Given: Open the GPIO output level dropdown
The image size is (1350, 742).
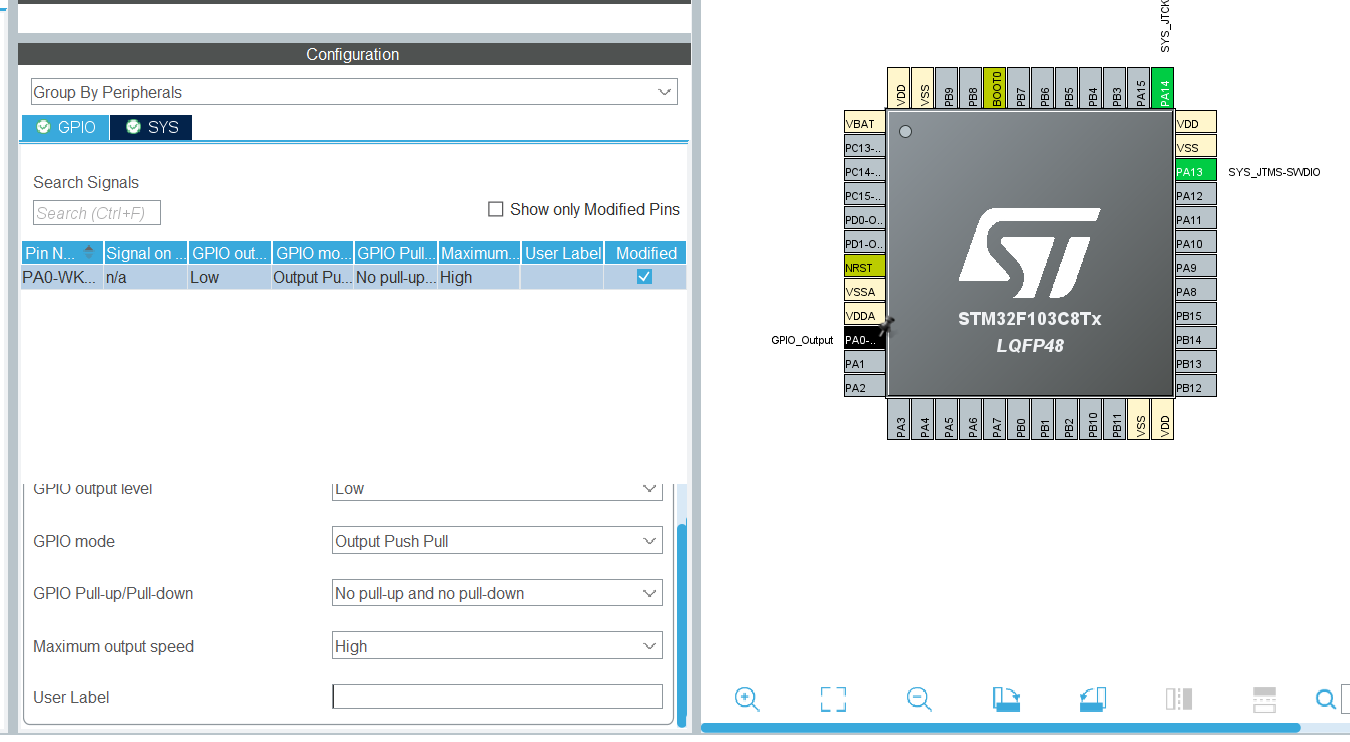Looking at the screenshot, I should point(497,489).
